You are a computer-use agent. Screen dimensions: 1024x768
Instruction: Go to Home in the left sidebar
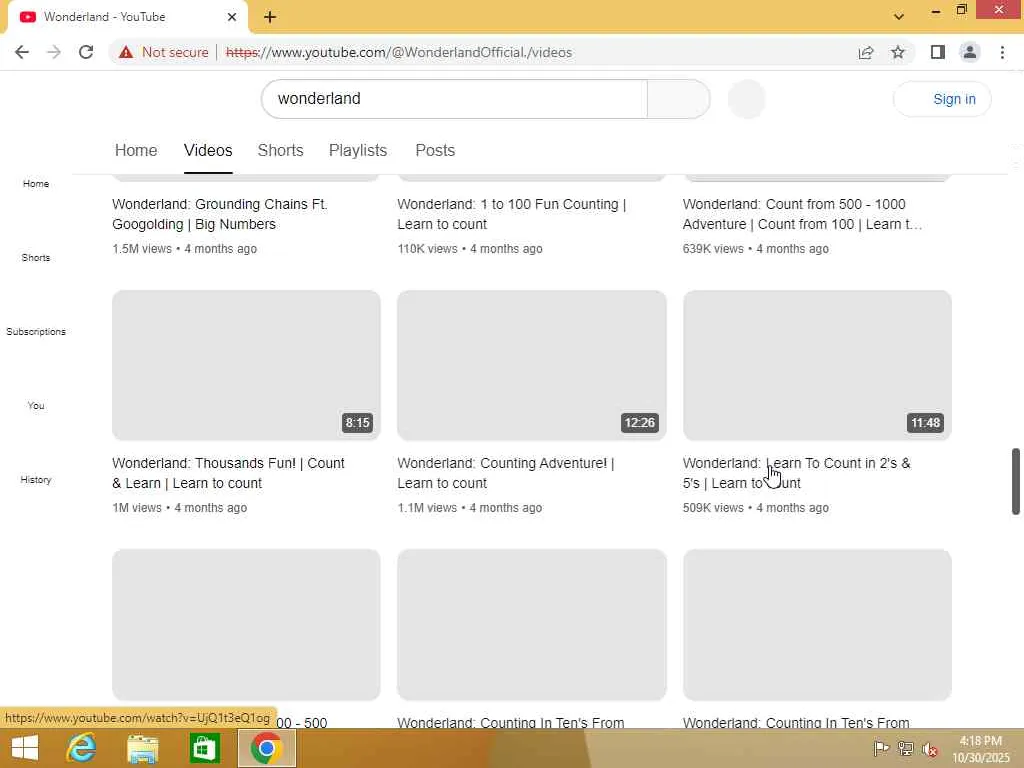click(36, 184)
